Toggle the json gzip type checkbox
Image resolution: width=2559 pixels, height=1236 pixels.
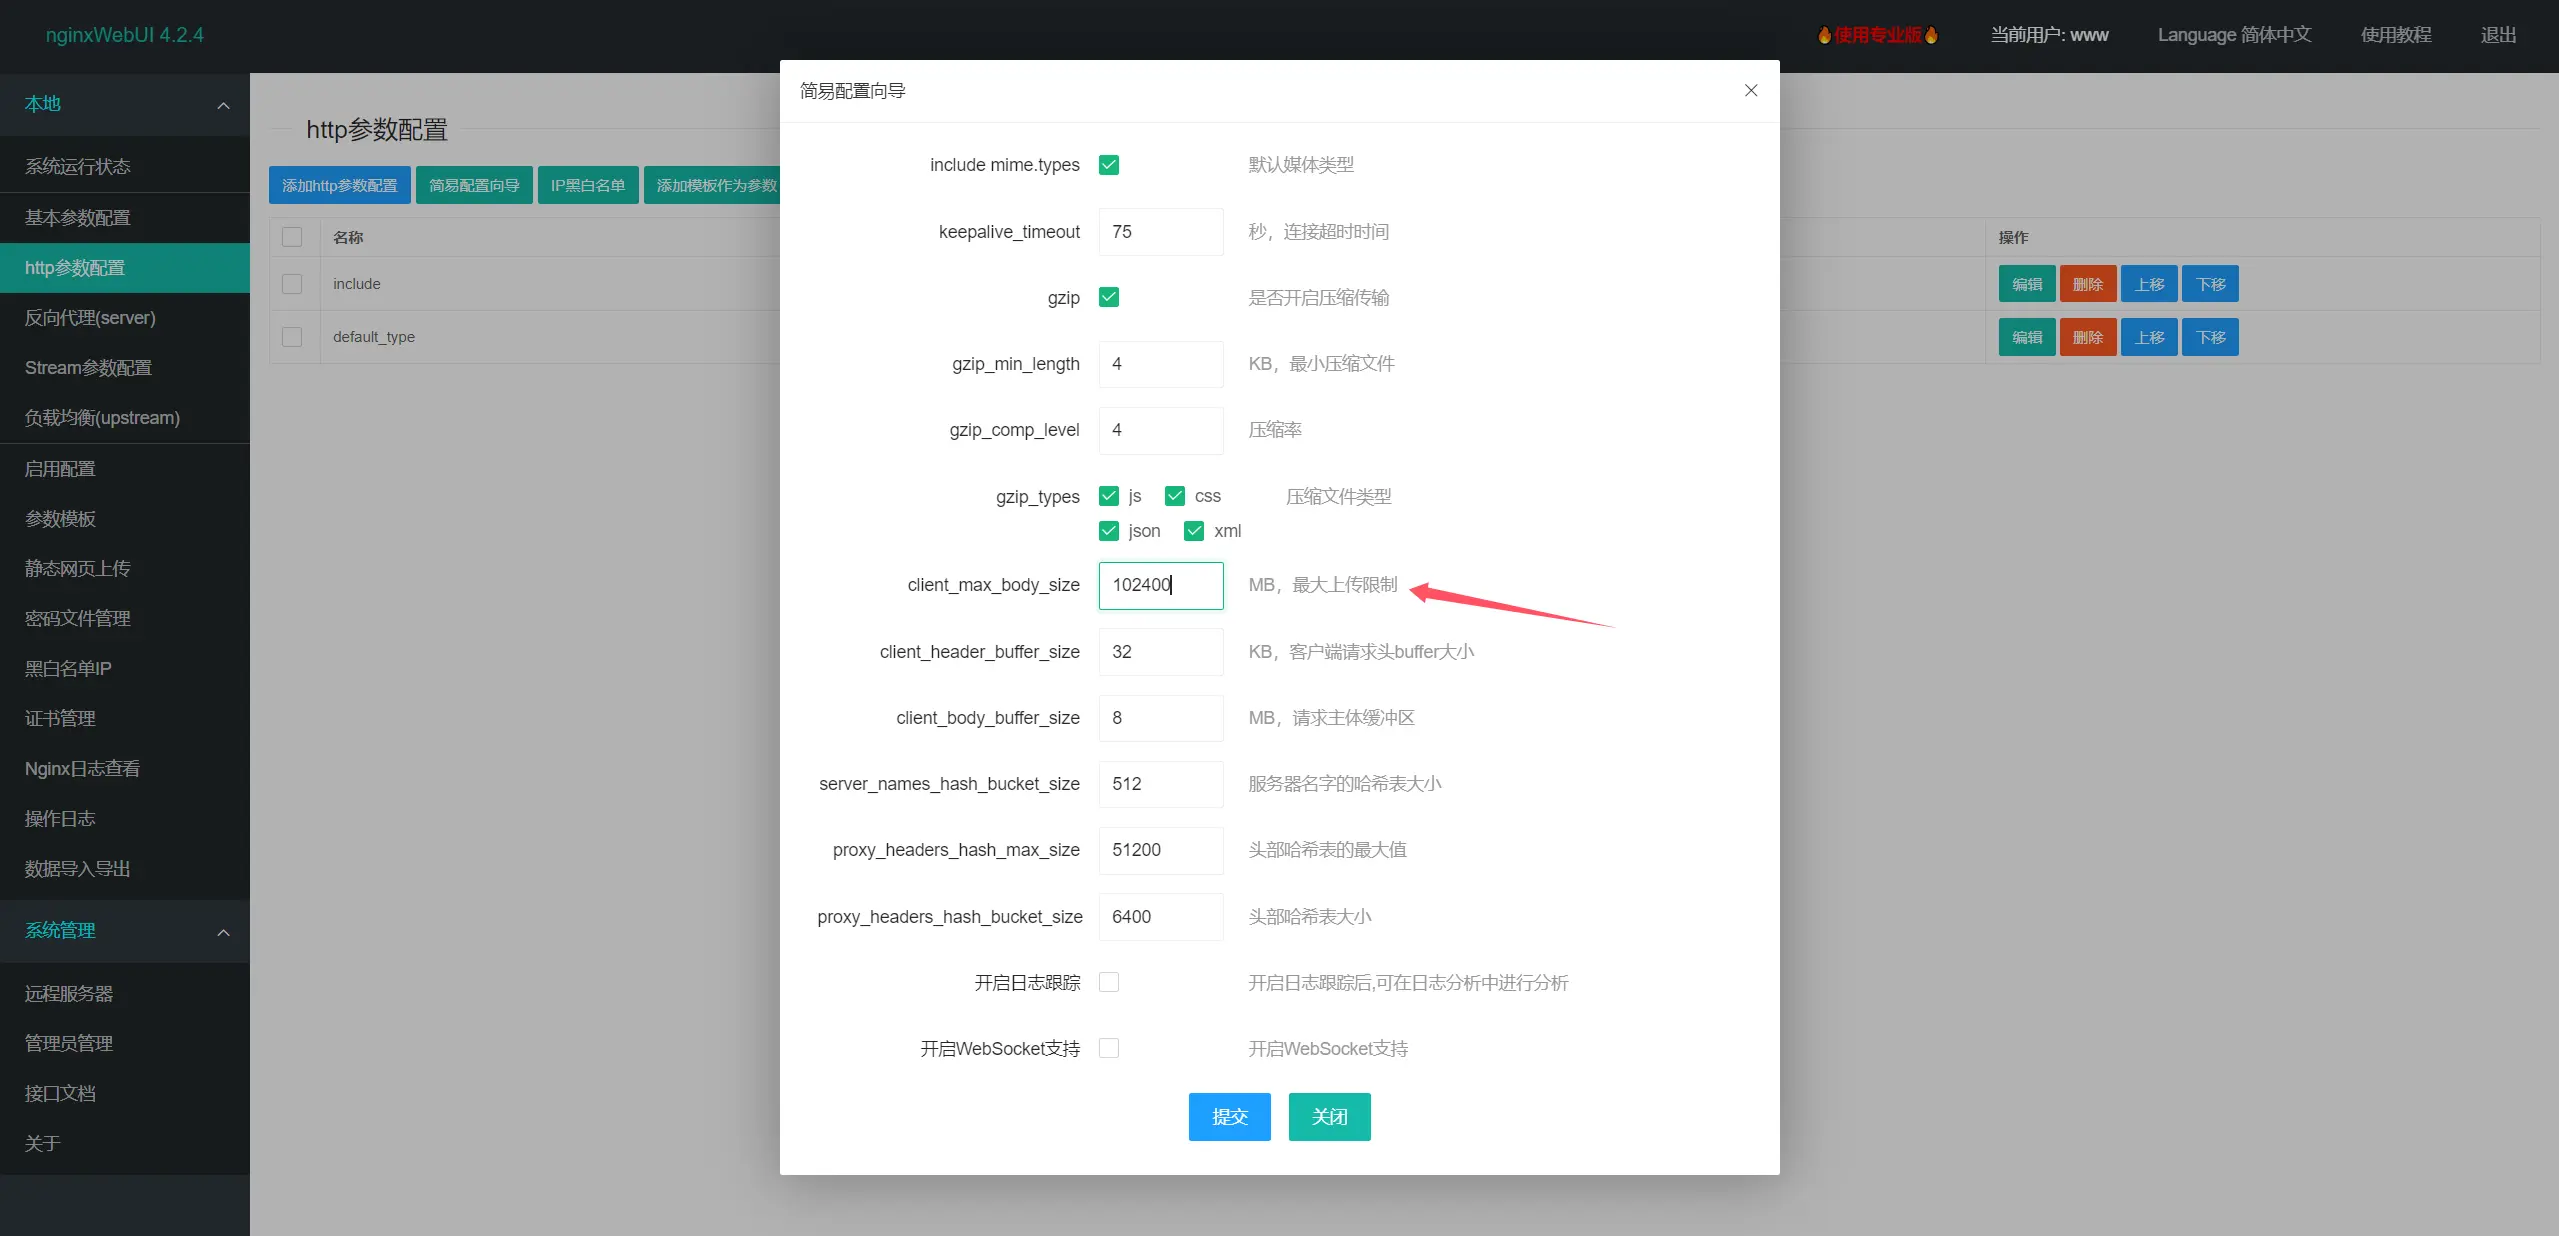1108,531
